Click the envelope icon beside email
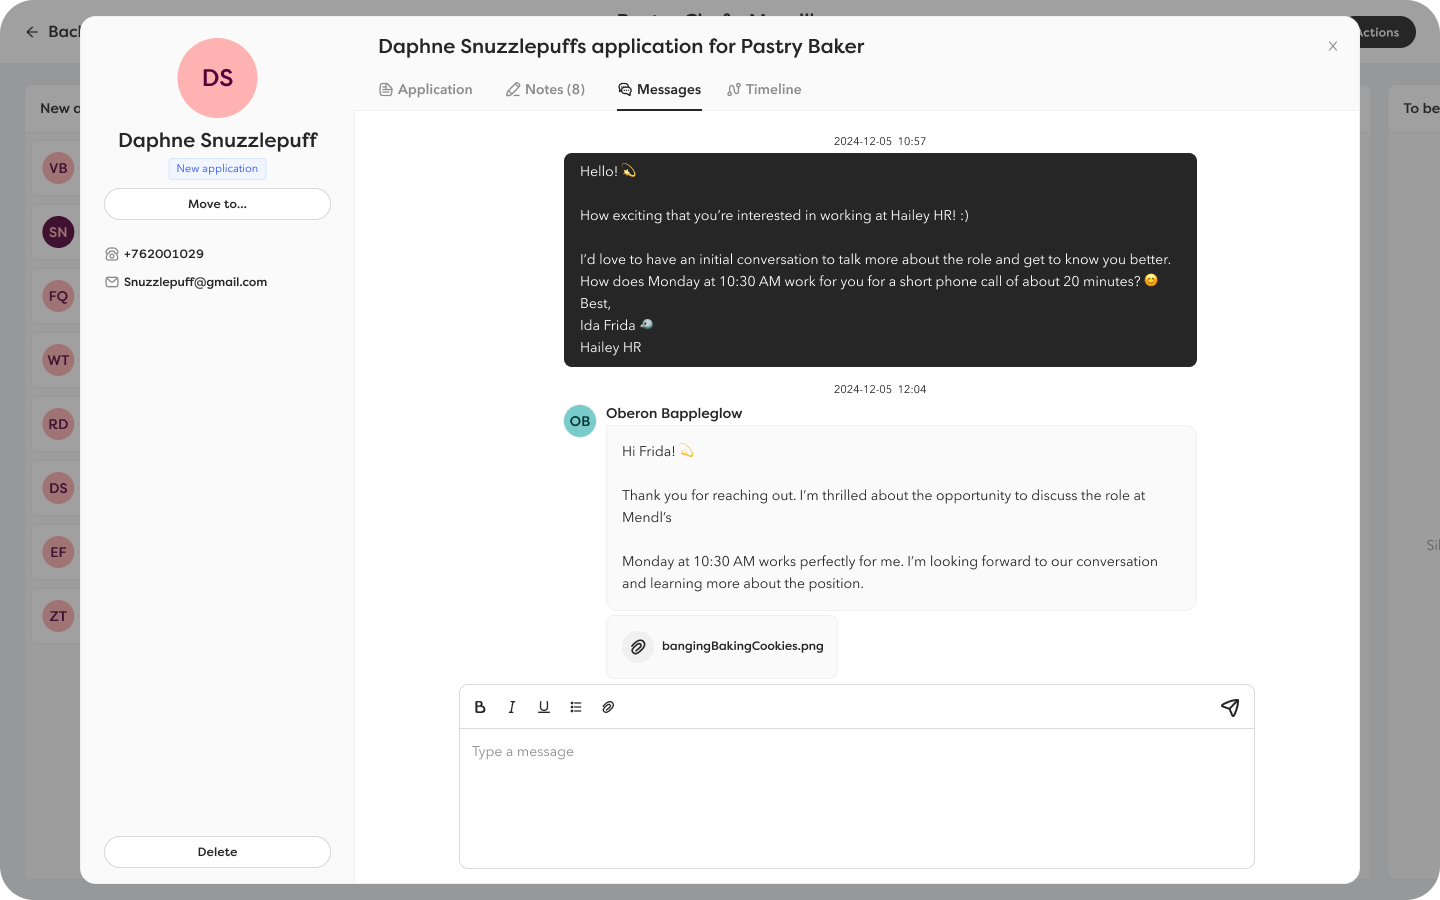 (x=112, y=282)
